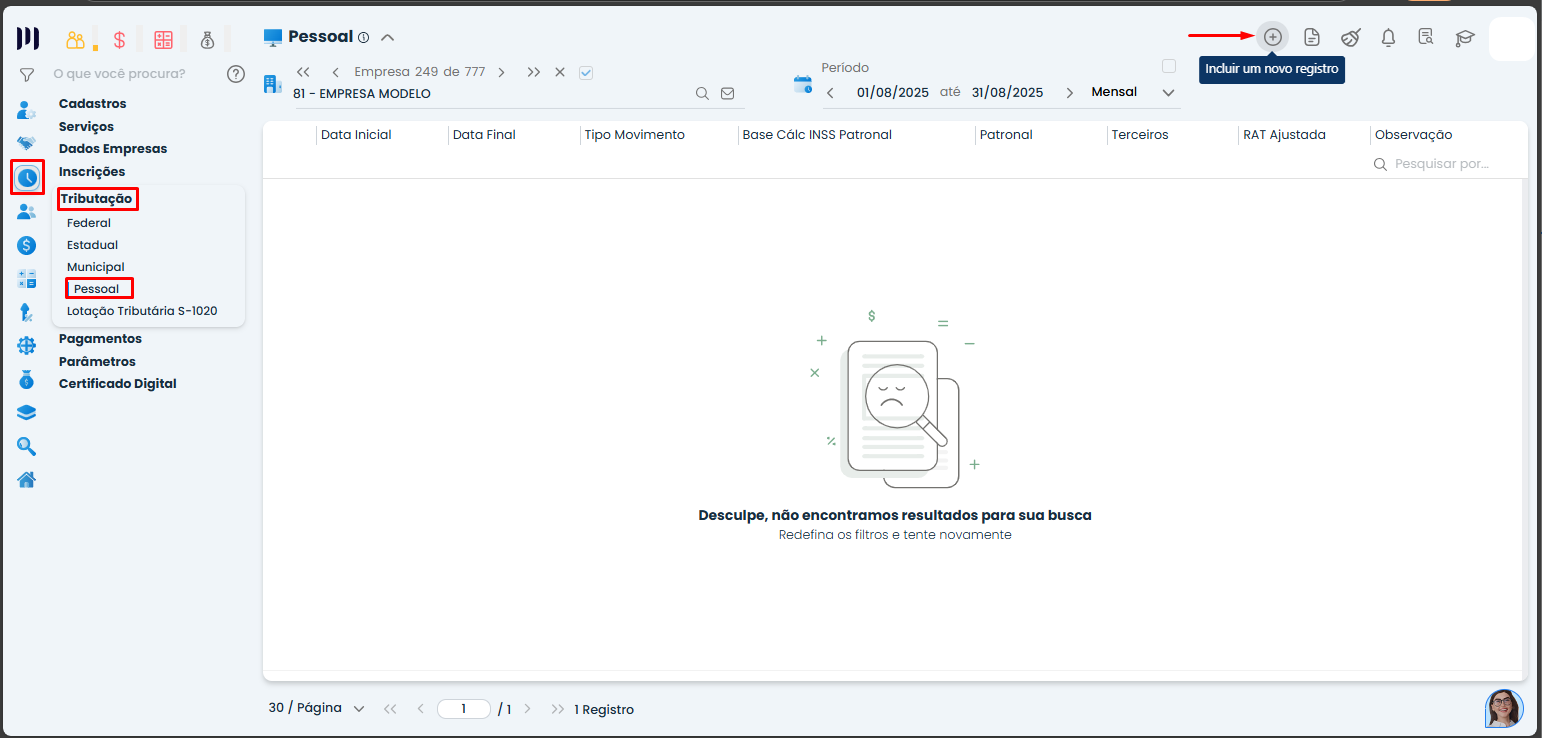The width and height of the screenshot is (1542, 738).
Task: Click the plus icon to add new record
Action: pyautogui.click(x=1272, y=37)
